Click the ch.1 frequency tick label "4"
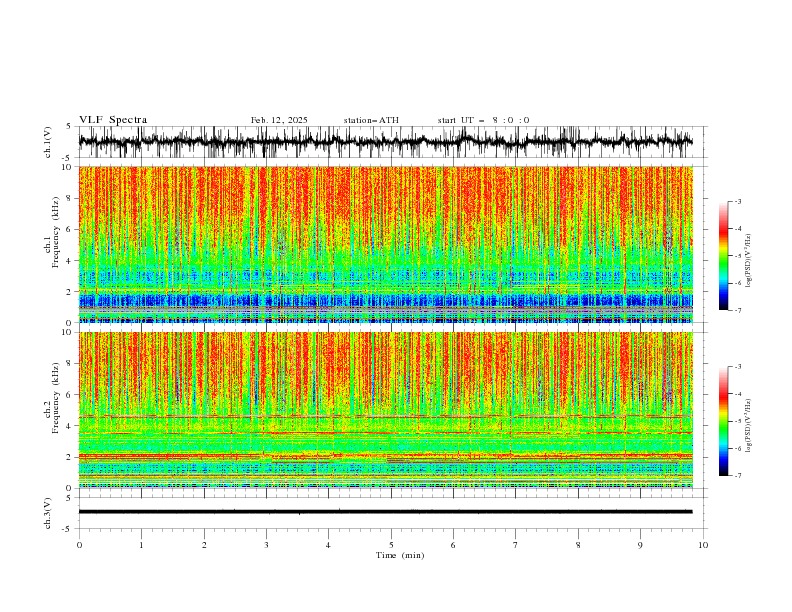The width and height of the screenshot is (792, 612). click(x=69, y=261)
